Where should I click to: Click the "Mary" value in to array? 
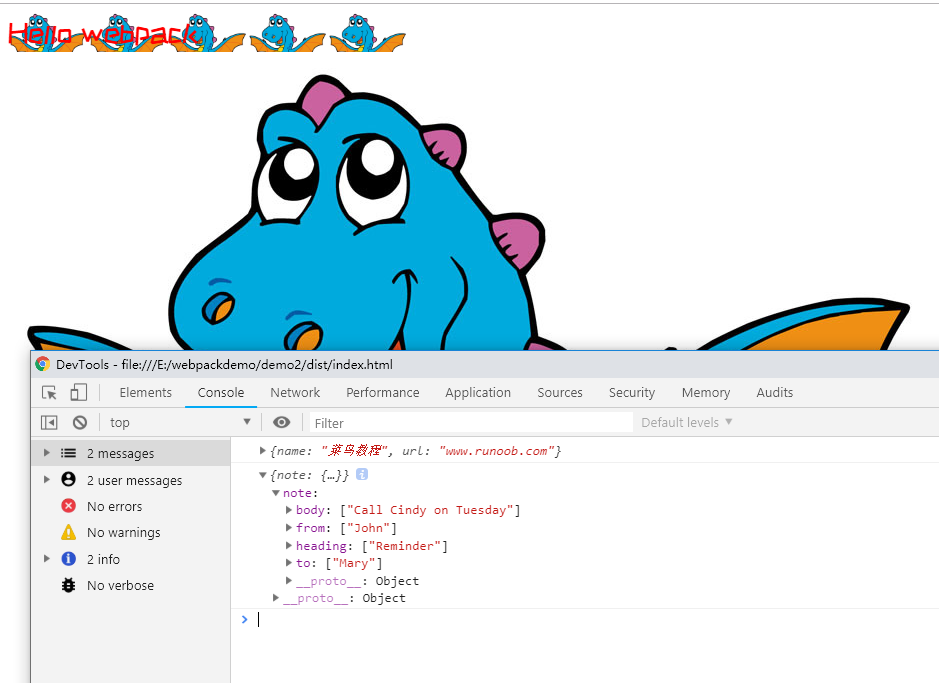(x=354, y=563)
